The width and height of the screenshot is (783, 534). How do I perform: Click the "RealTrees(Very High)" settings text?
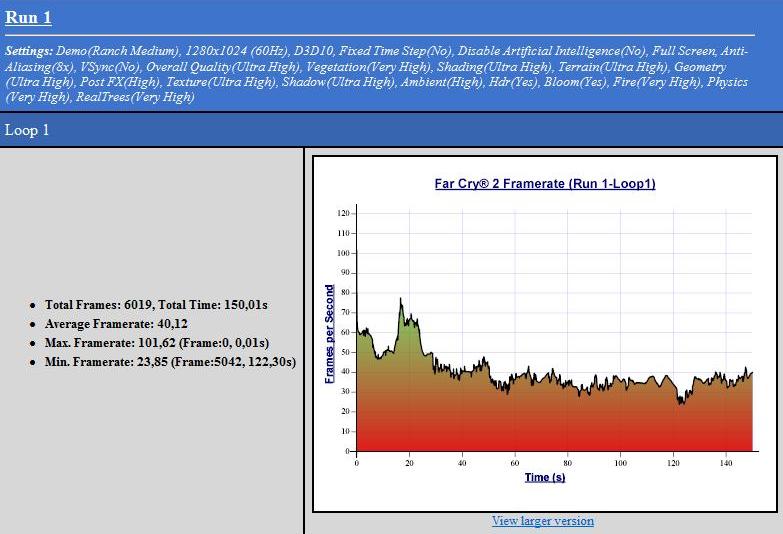click(x=135, y=97)
